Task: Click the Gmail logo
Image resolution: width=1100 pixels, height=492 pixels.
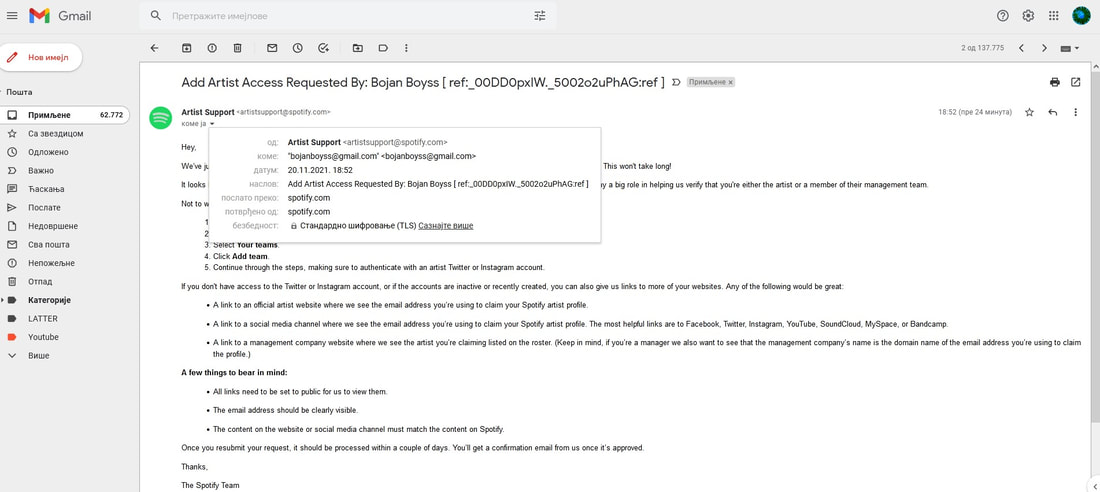Action: click(x=60, y=15)
